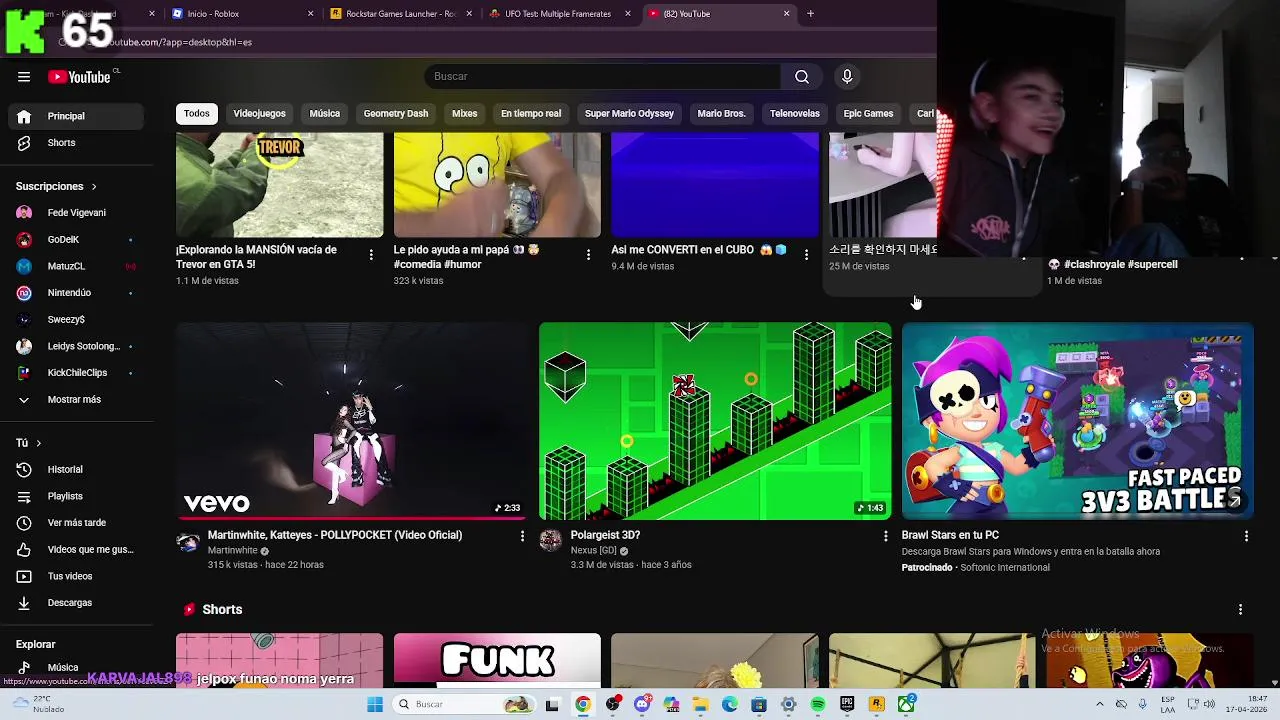The width and height of the screenshot is (1280, 720).
Task: Select the En tiempo real chip
Action: [531, 114]
